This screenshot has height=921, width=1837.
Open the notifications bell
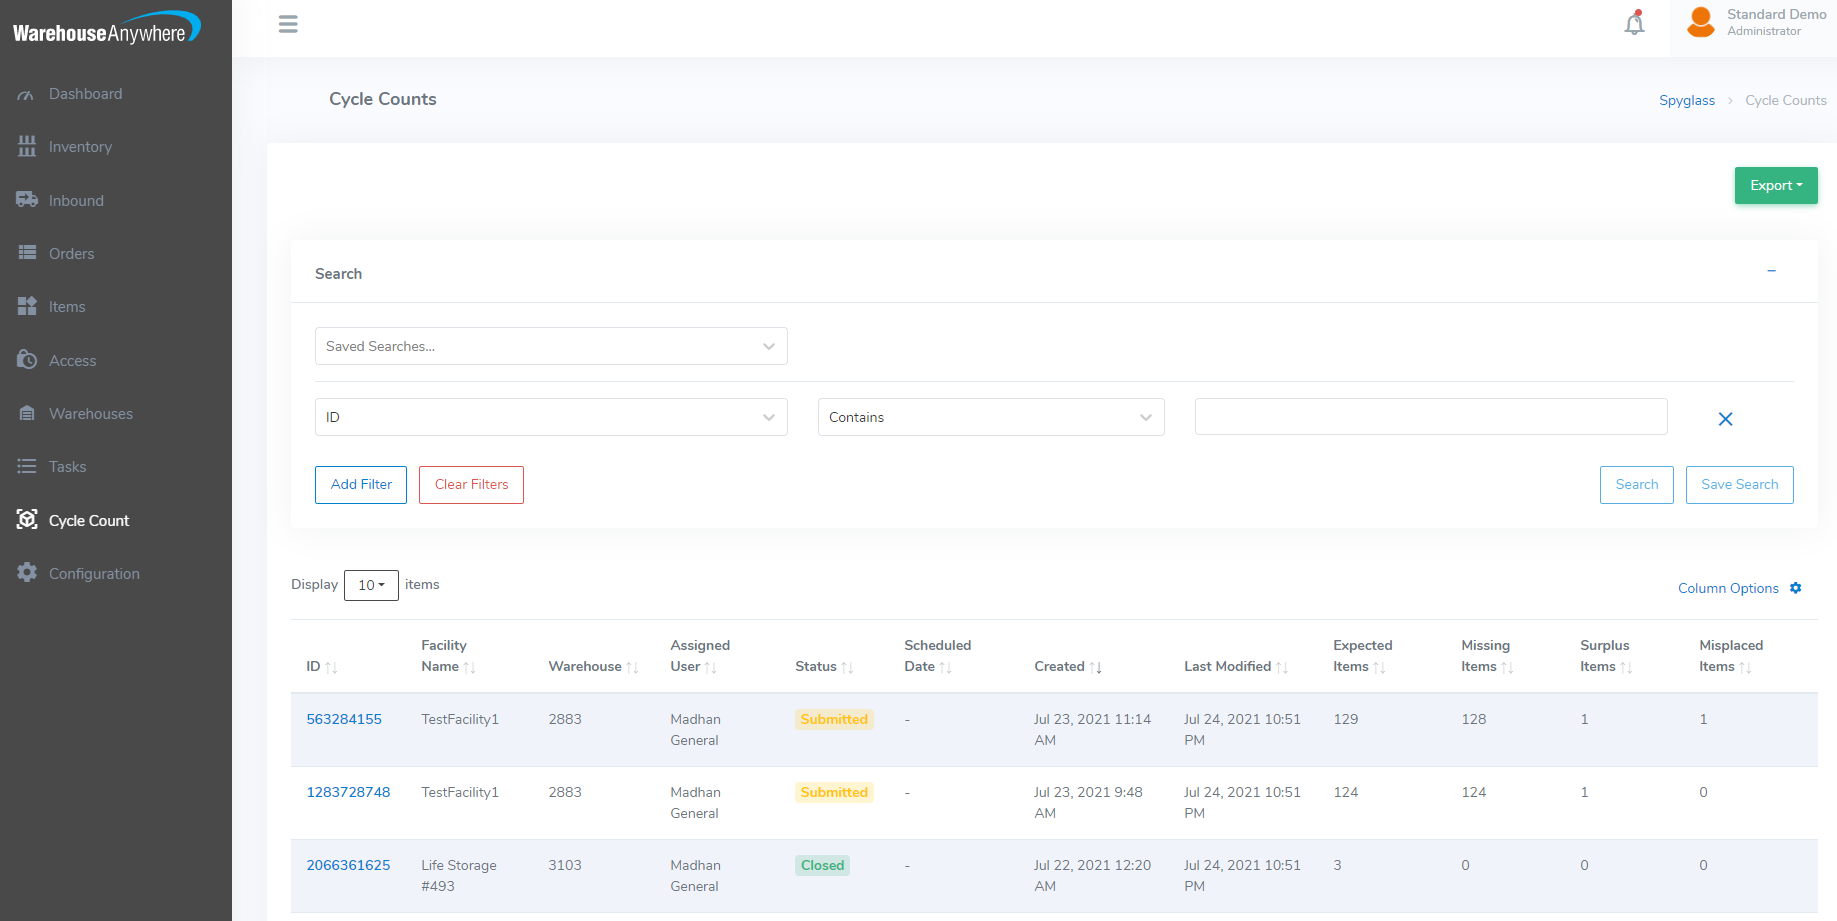pos(1635,23)
